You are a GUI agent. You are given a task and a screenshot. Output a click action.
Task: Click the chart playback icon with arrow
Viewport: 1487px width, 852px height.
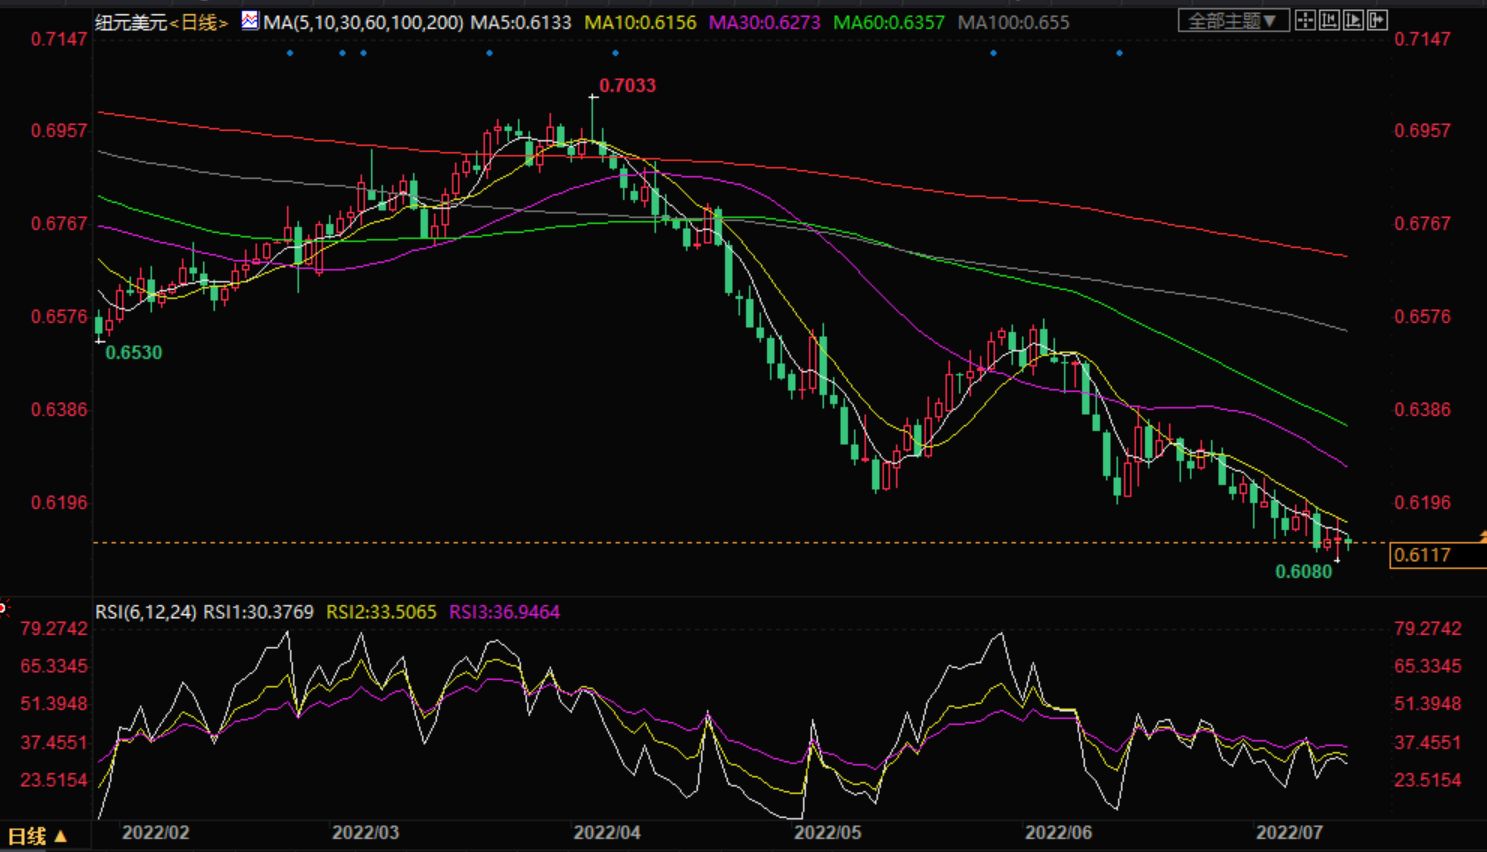1353,20
